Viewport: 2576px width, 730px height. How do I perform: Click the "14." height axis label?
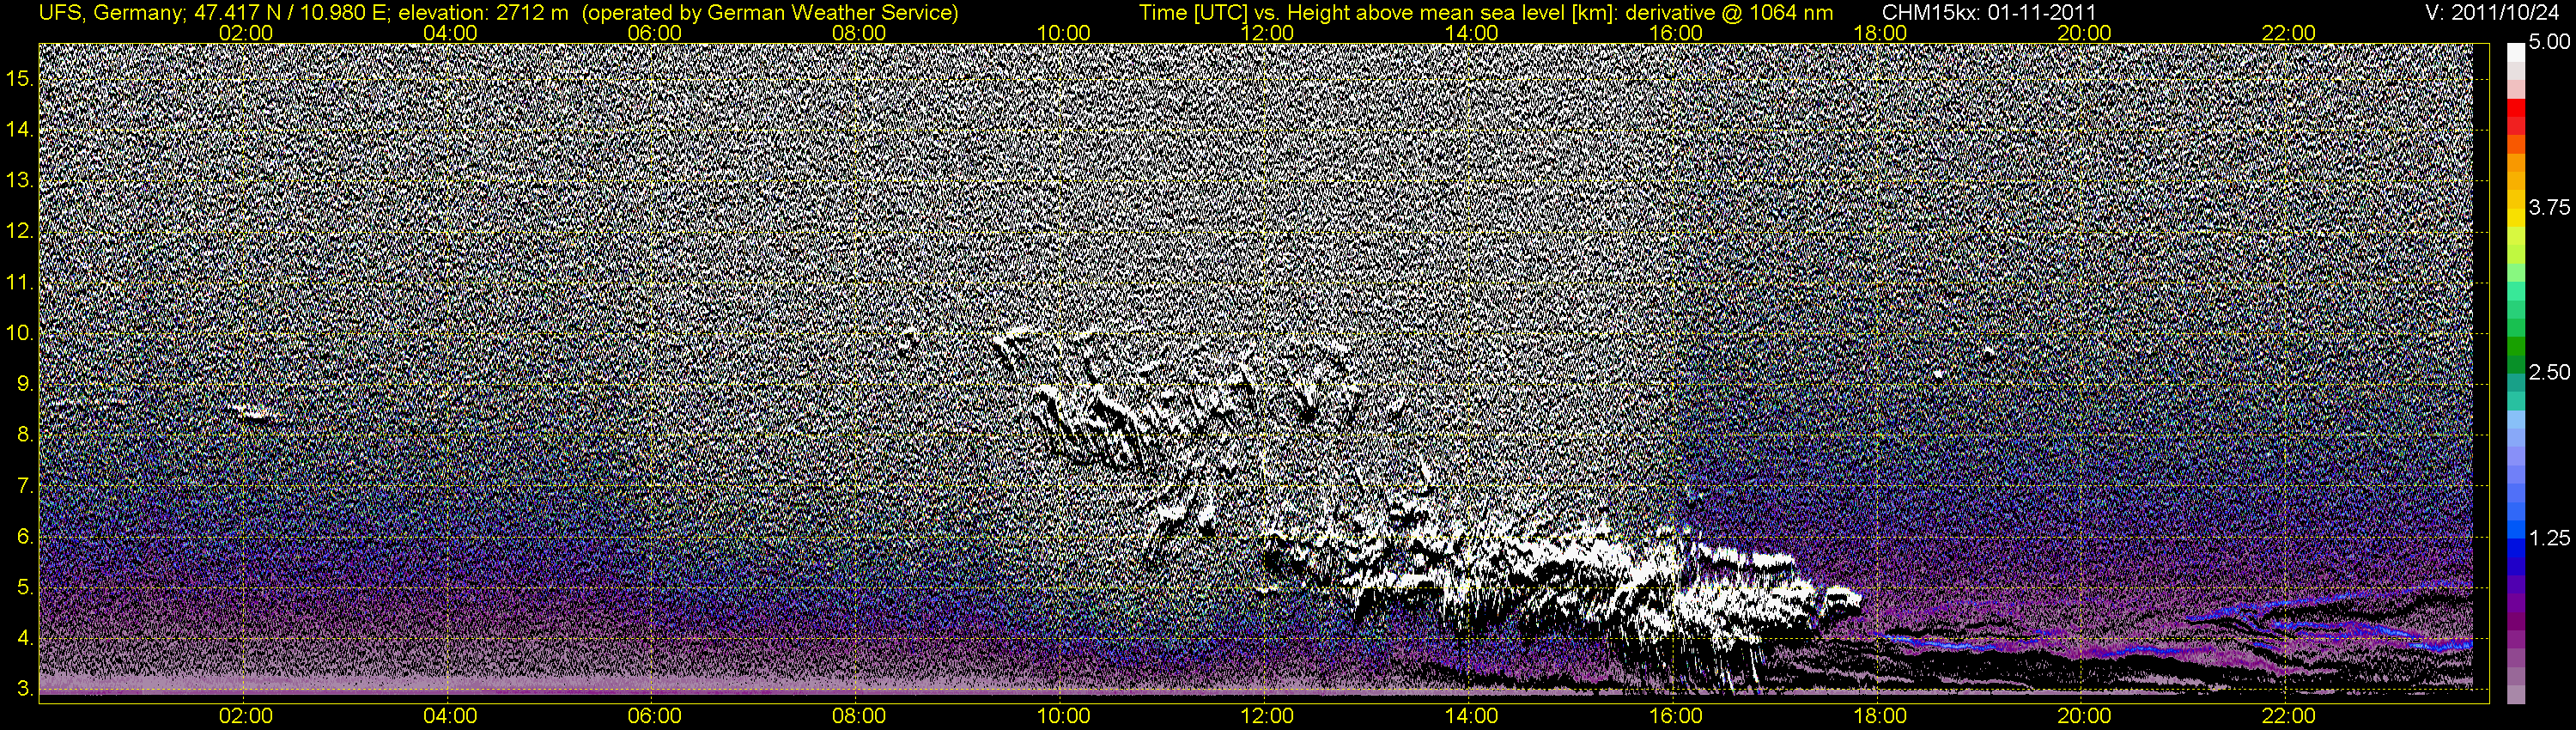click(x=19, y=130)
